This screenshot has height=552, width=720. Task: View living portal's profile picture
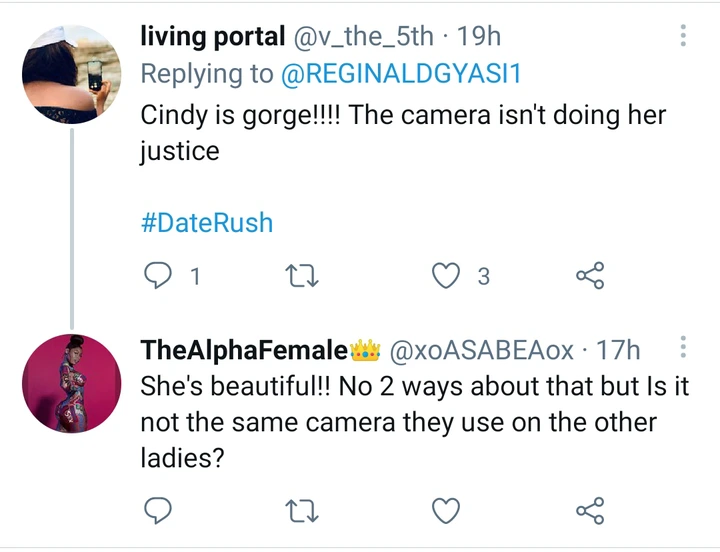[71, 74]
